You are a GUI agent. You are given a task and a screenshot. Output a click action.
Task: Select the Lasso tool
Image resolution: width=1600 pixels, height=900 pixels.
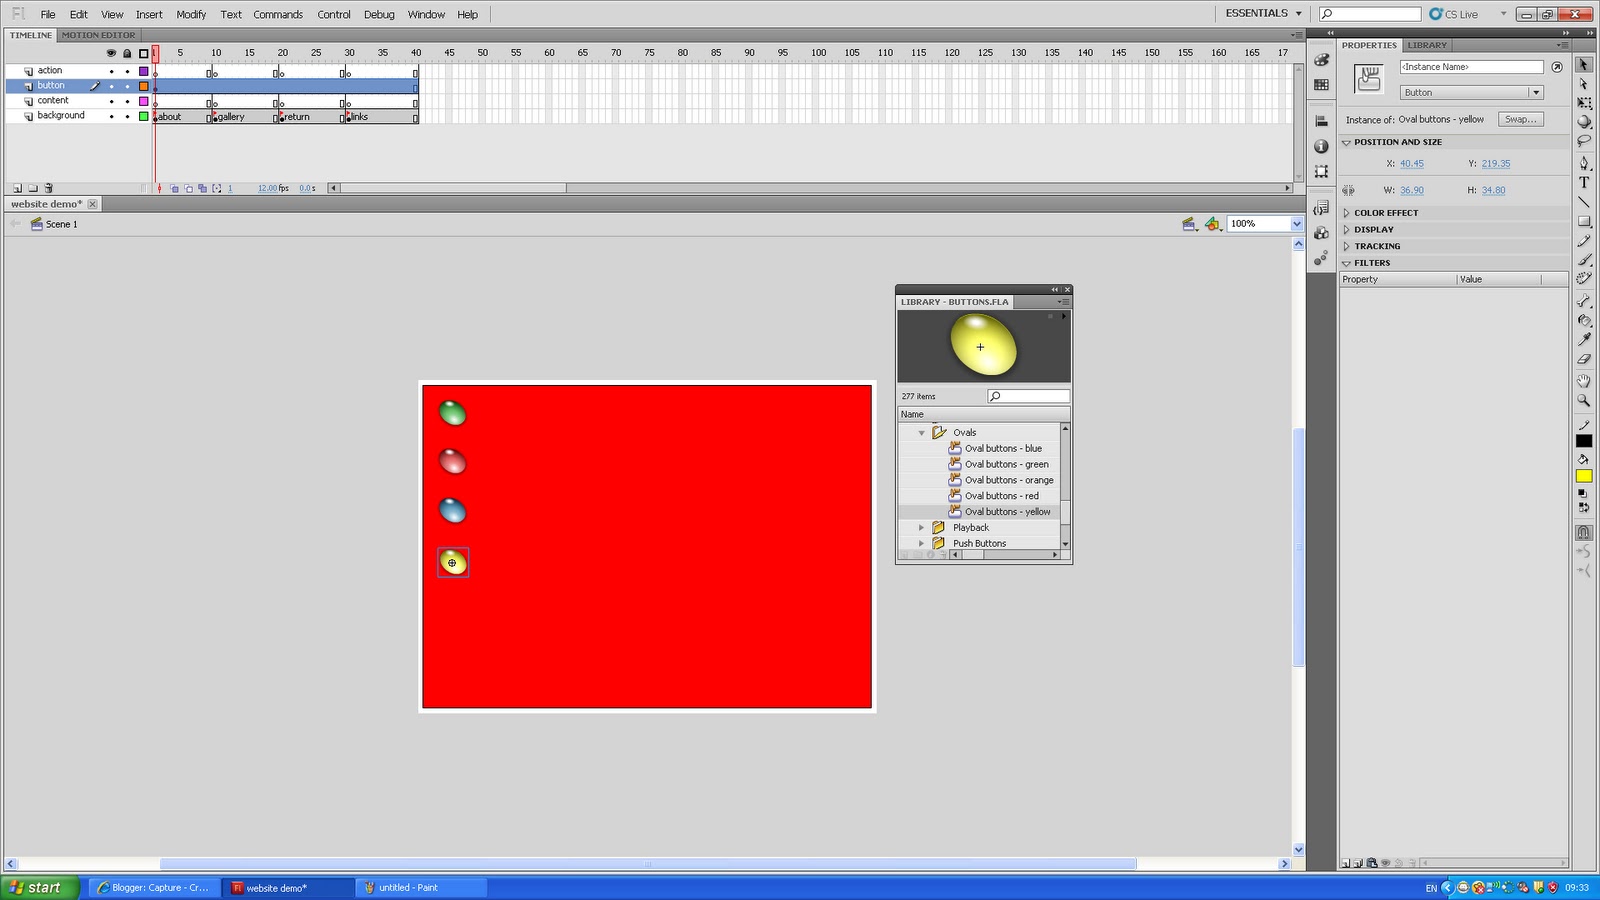(1584, 141)
